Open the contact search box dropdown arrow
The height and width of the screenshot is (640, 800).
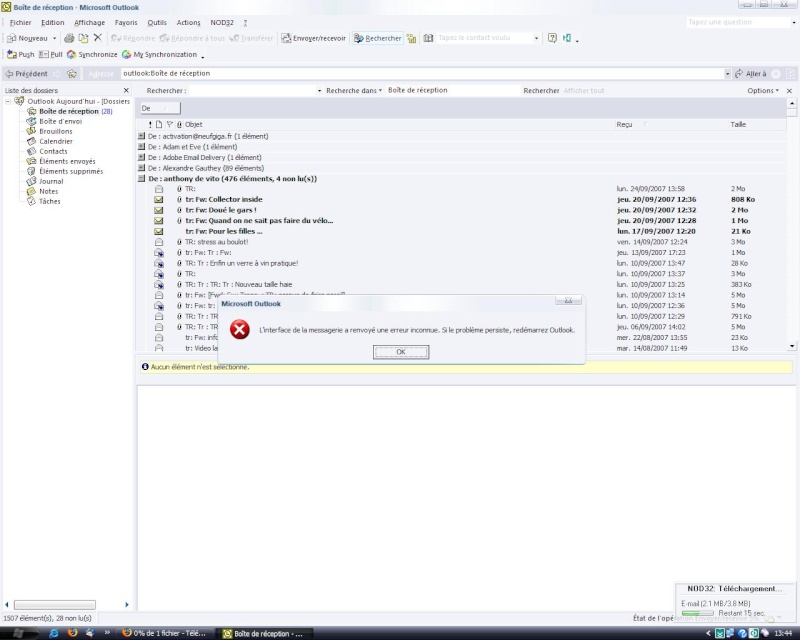coord(536,38)
